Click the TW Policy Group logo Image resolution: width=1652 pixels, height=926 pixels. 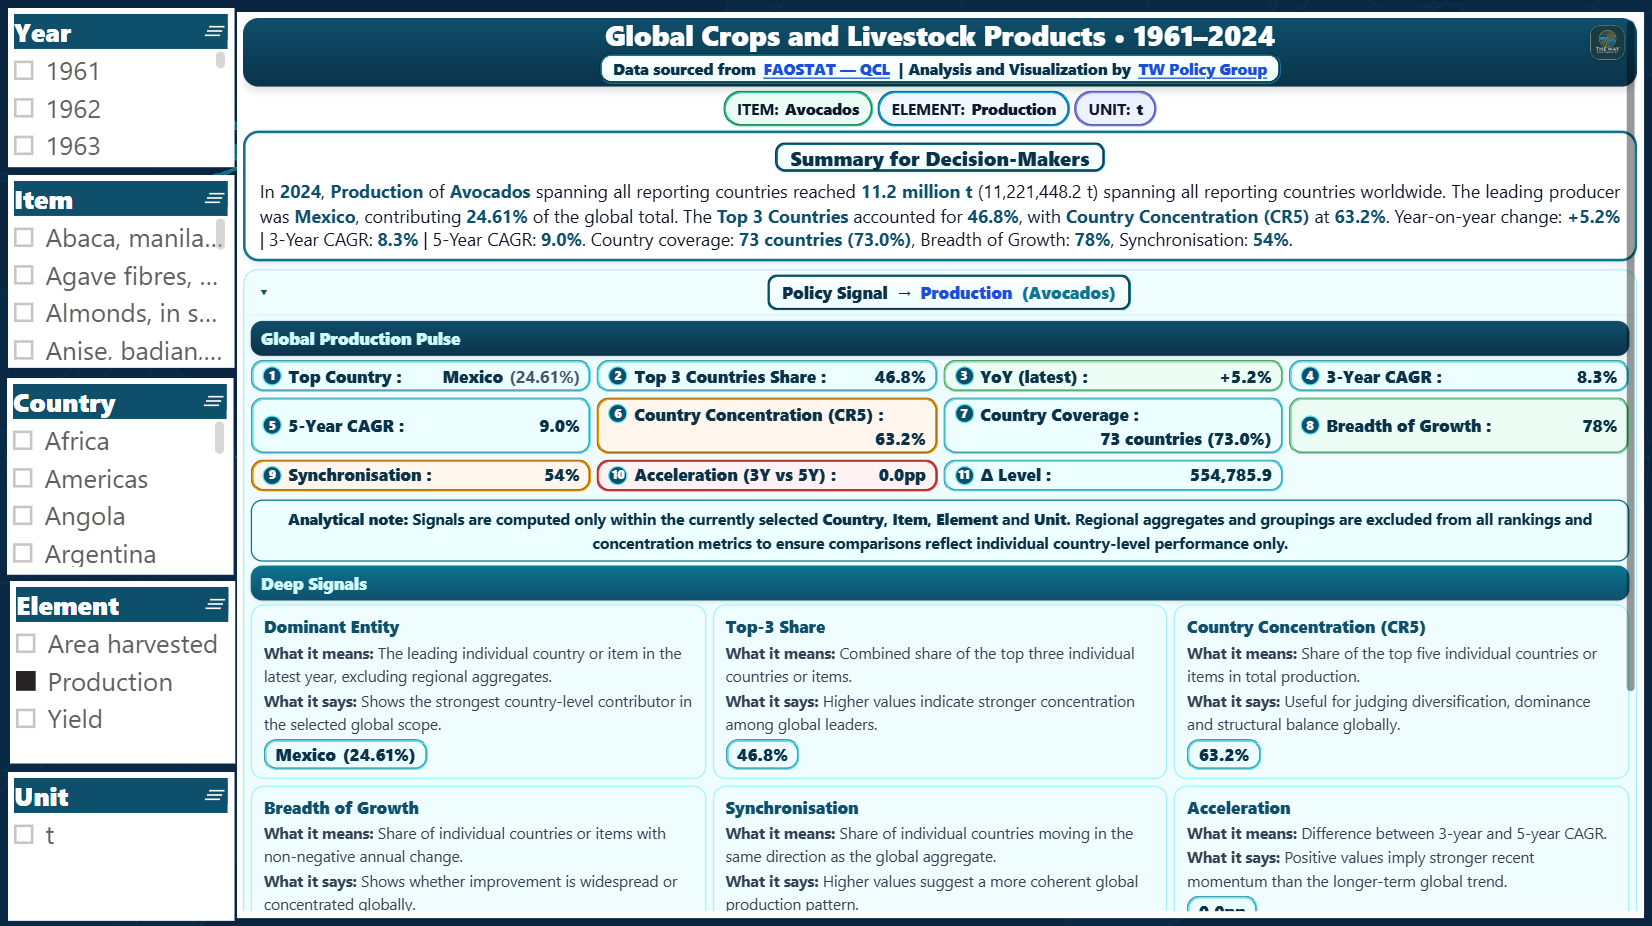[x=1607, y=42]
